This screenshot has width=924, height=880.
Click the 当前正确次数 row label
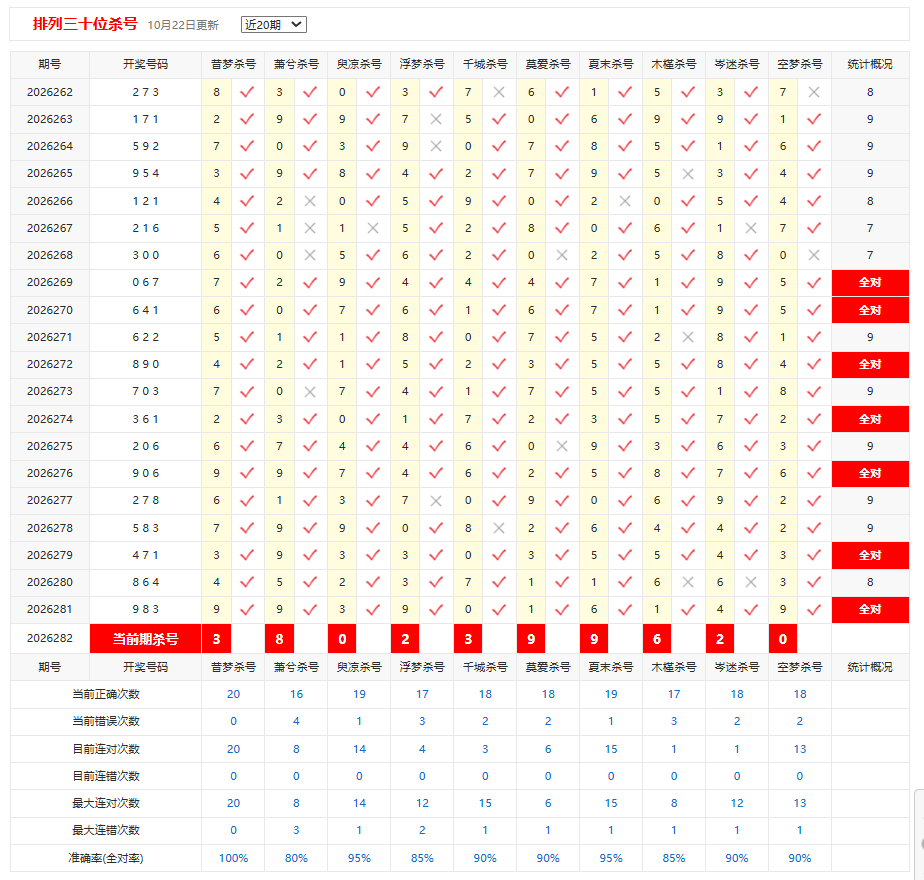pos(106,694)
